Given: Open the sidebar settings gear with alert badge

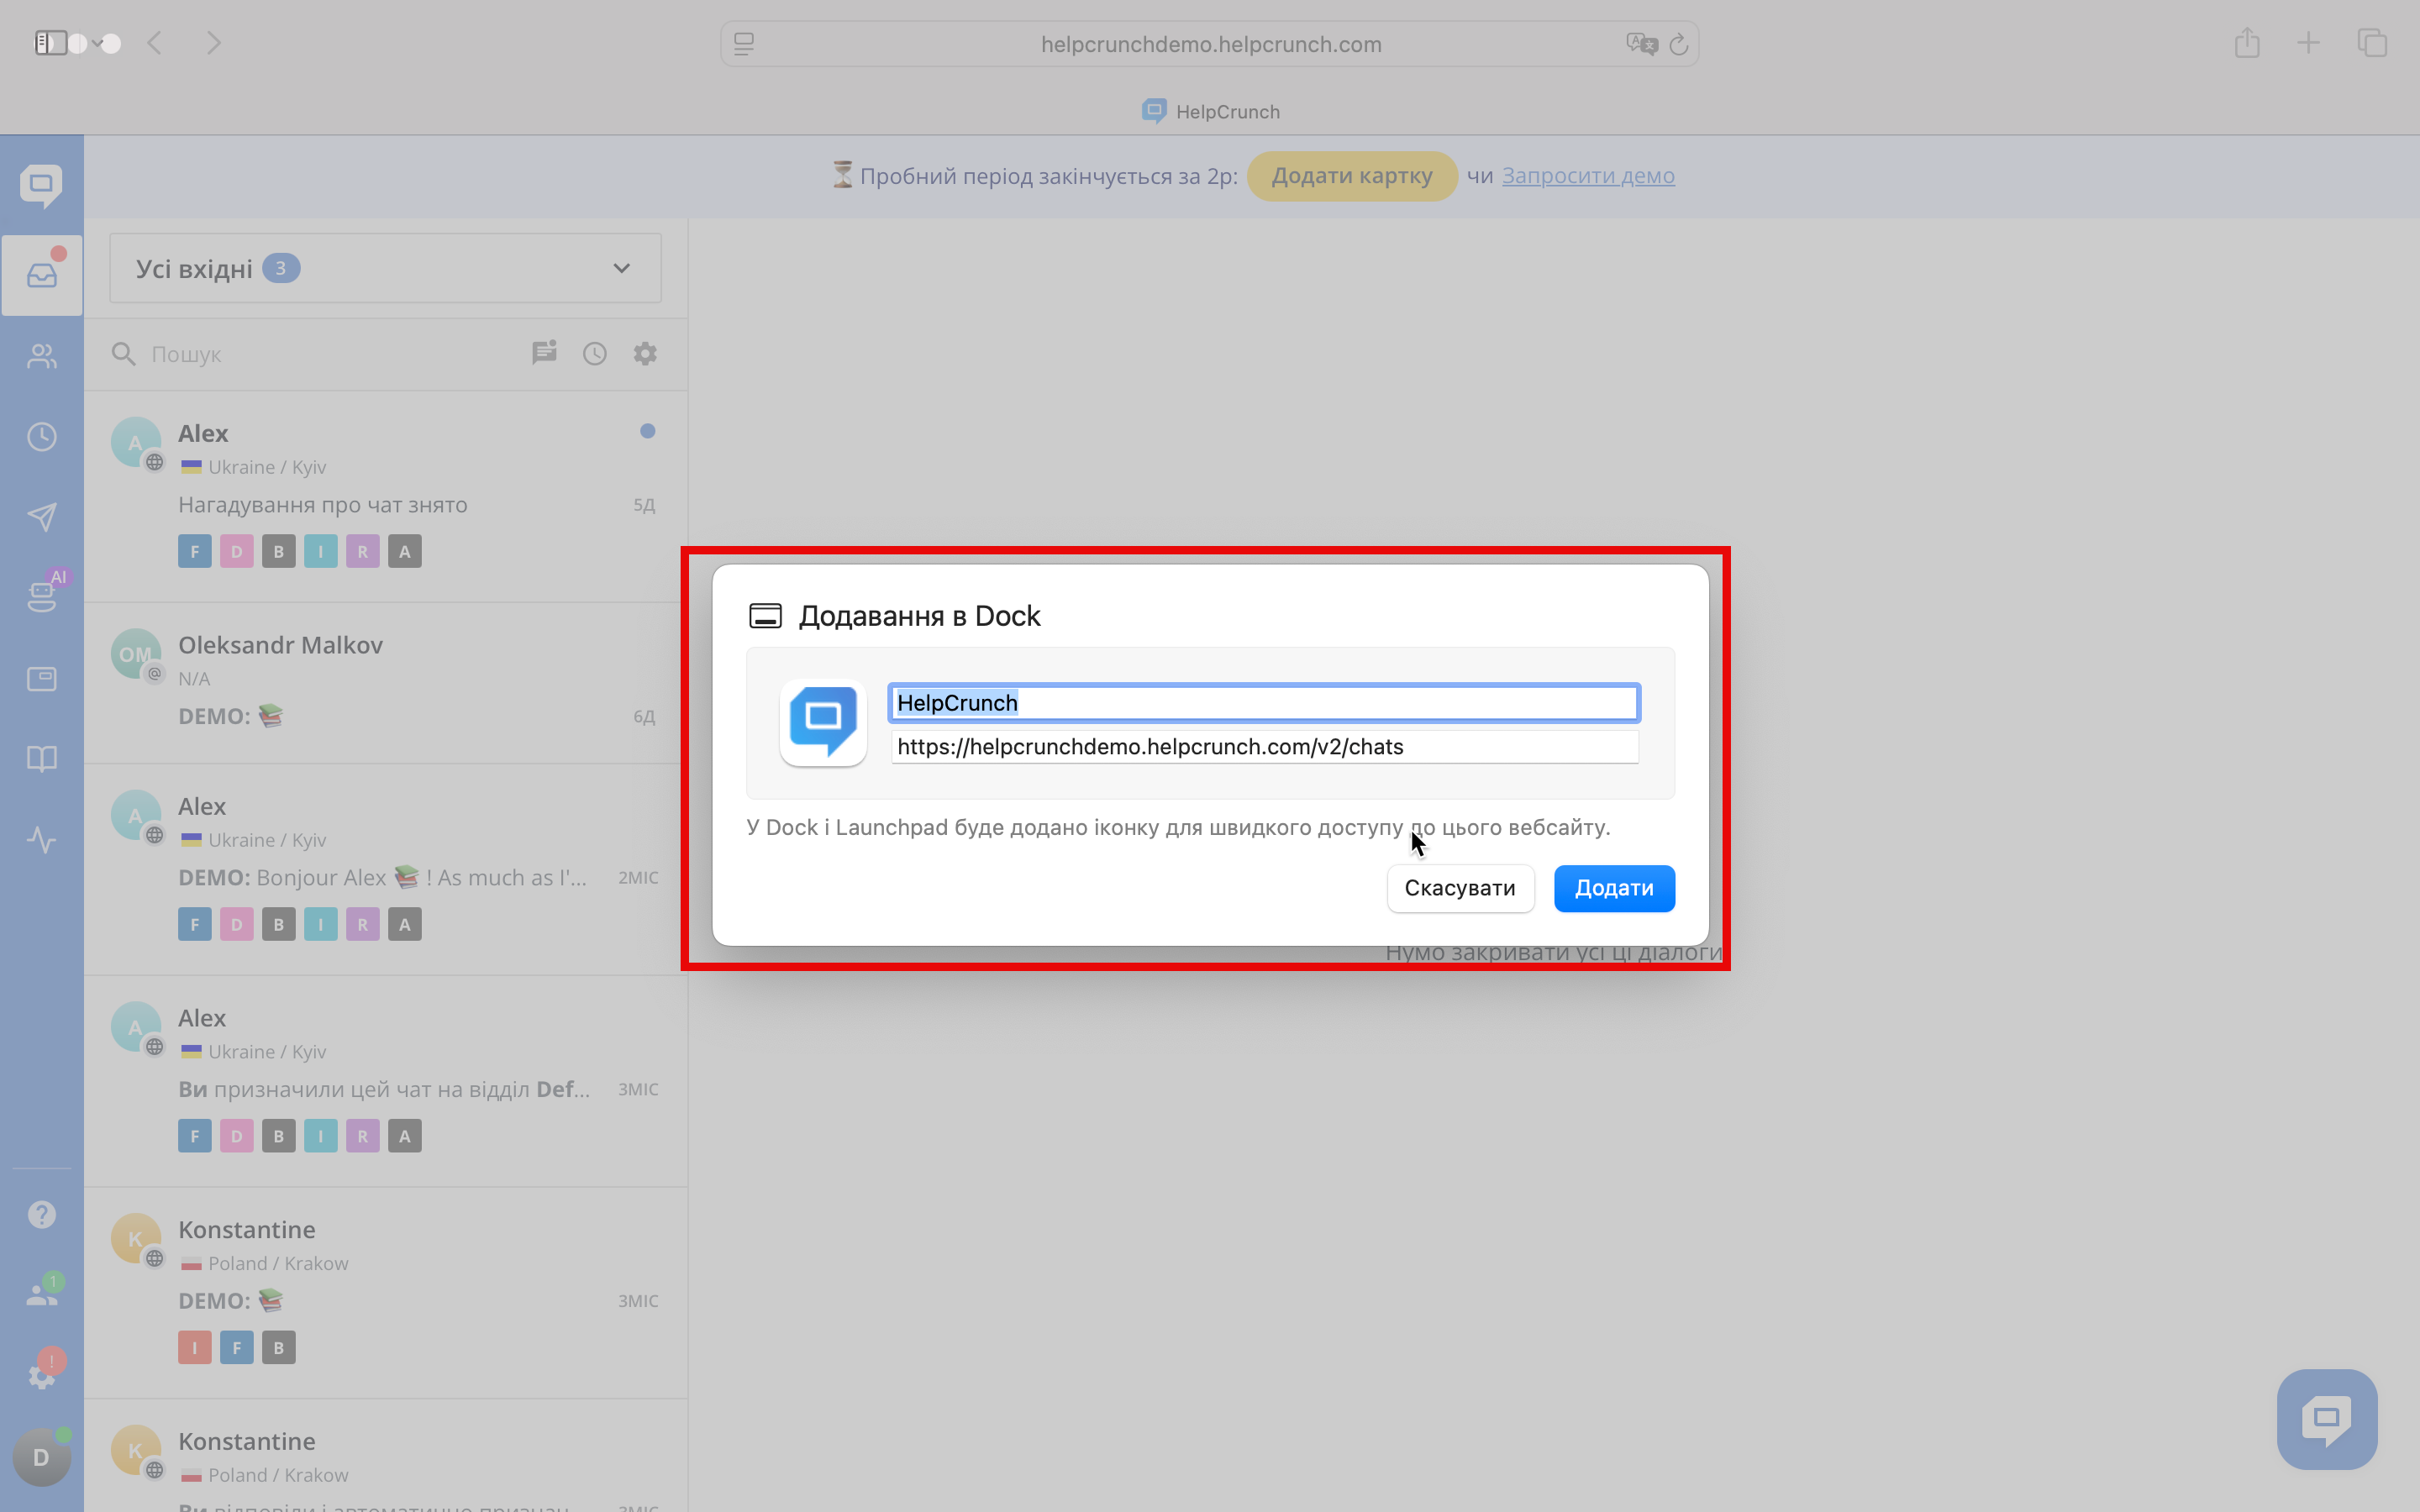Looking at the screenshot, I should pyautogui.click(x=41, y=1375).
